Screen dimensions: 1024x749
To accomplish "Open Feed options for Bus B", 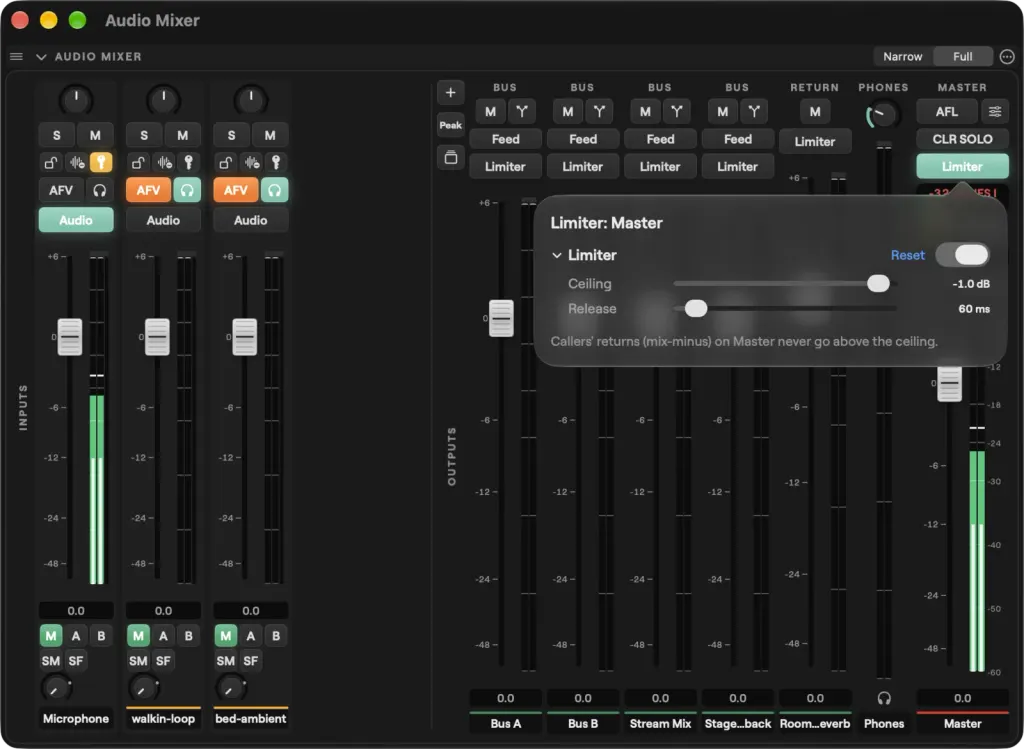I will click(583, 139).
